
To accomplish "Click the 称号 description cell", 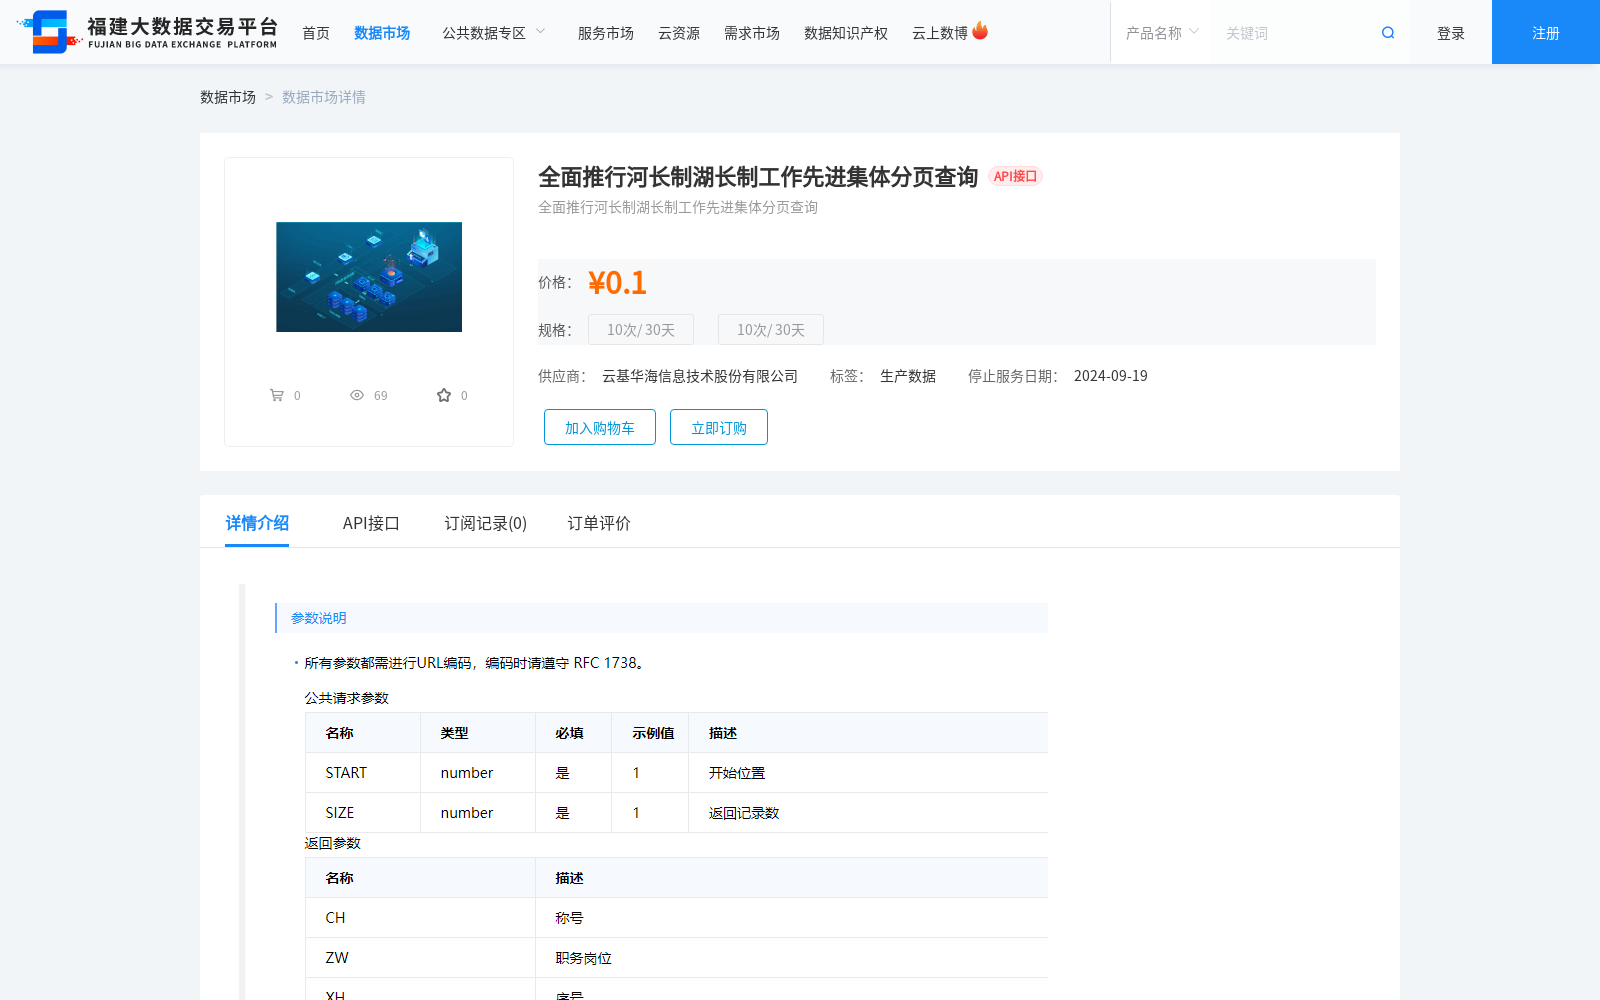I will point(792,918).
